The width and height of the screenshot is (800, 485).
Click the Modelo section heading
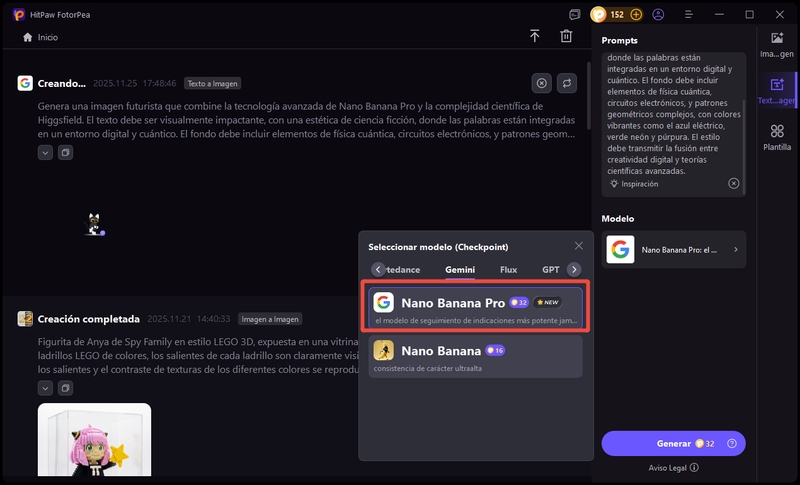pyautogui.click(x=617, y=218)
